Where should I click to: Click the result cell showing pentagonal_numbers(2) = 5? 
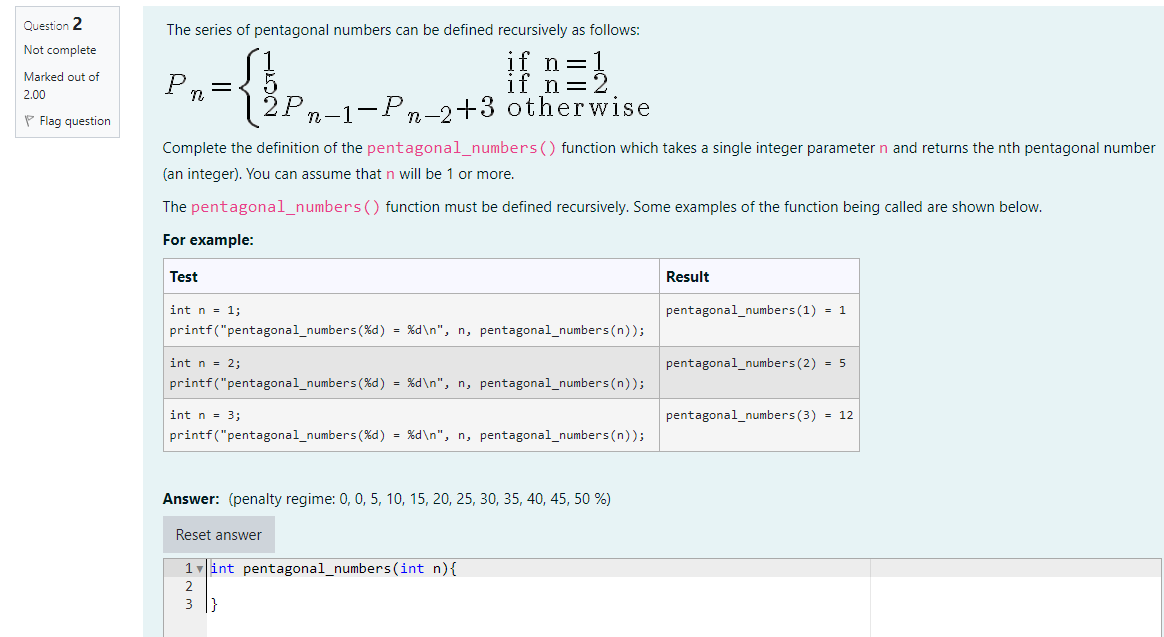click(x=757, y=363)
